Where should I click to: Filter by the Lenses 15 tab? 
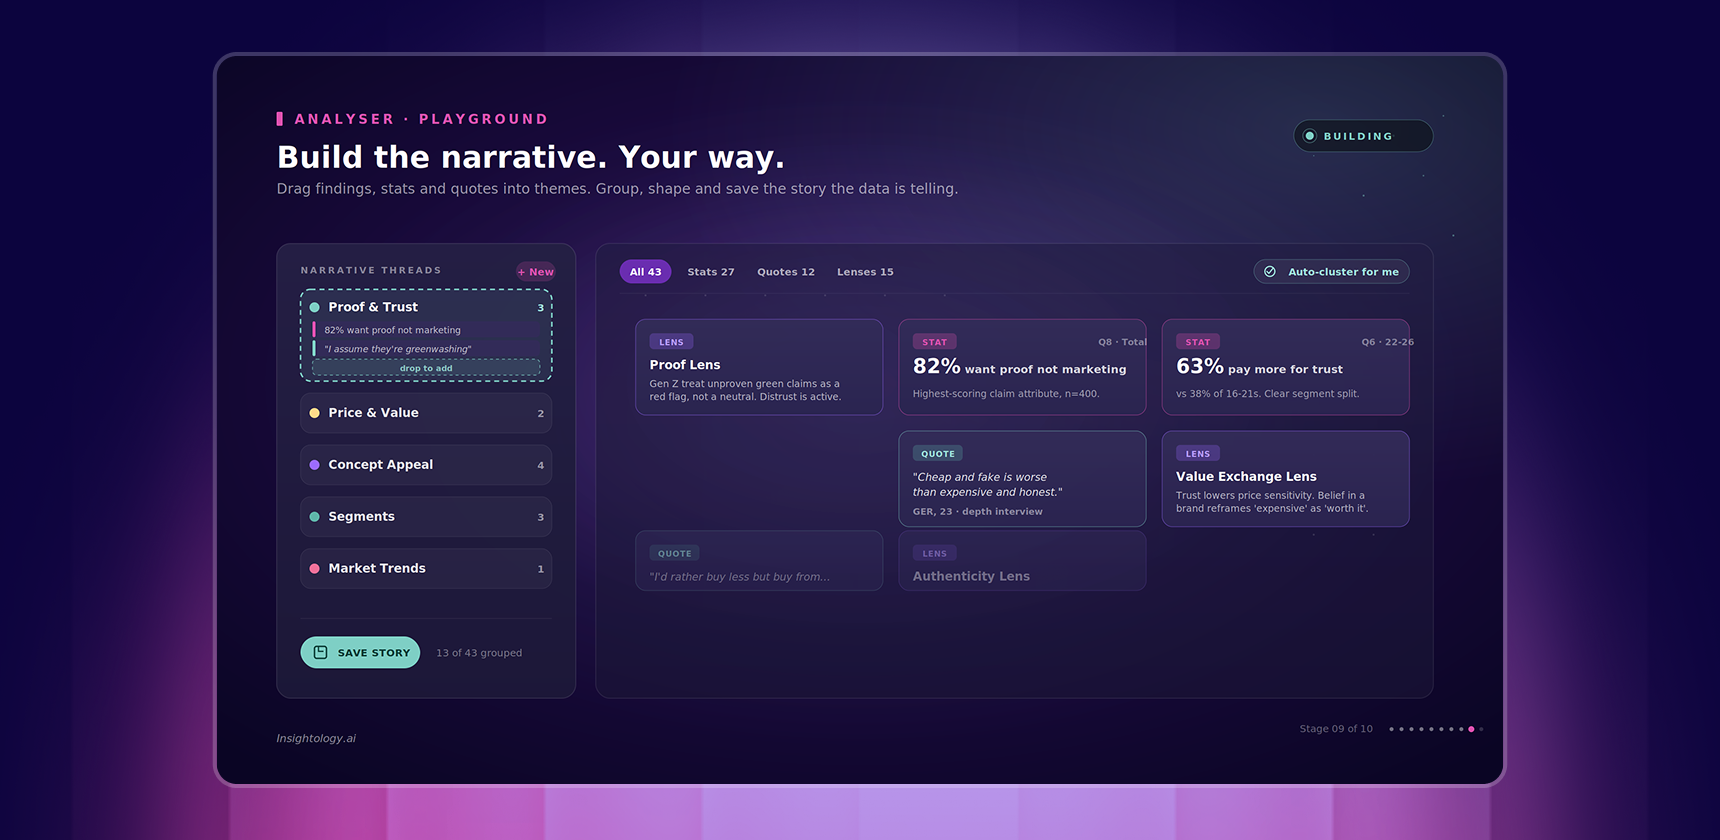click(x=865, y=272)
